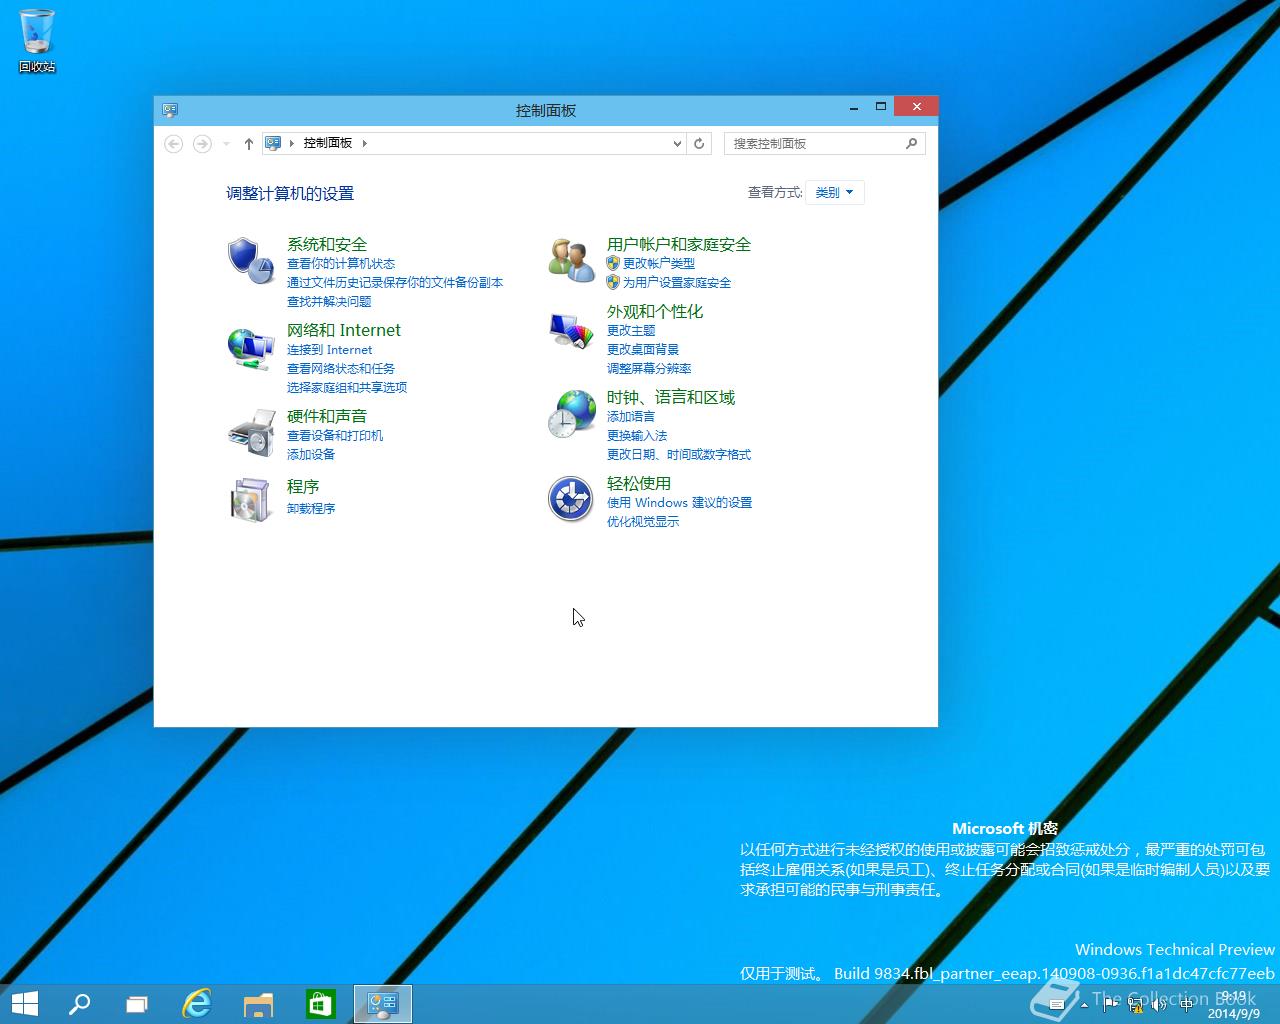Expand the address bar history dropdown
Screen dimensions: 1280x1024
tap(678, 144)
